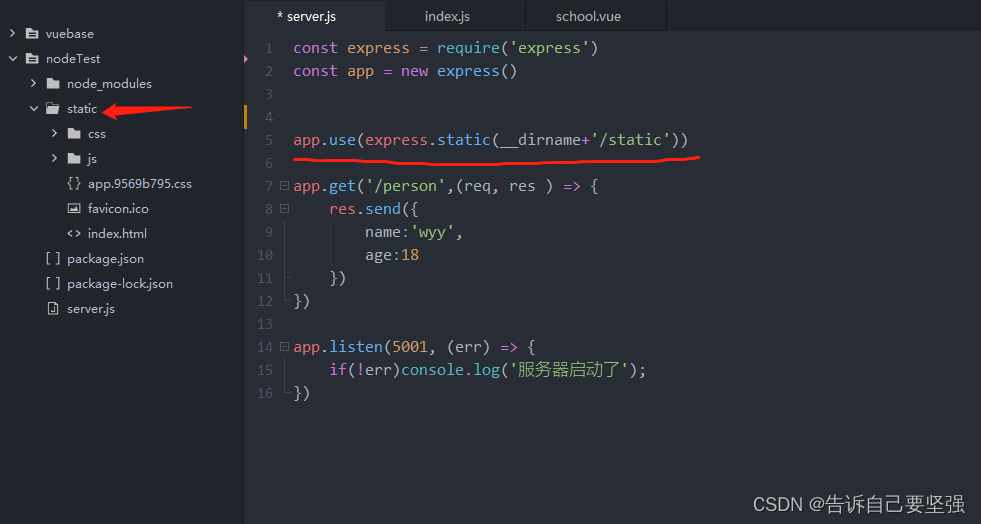This screenshot has height=524, width=981.
Task: Open package.json file
Action: point(105,259)
